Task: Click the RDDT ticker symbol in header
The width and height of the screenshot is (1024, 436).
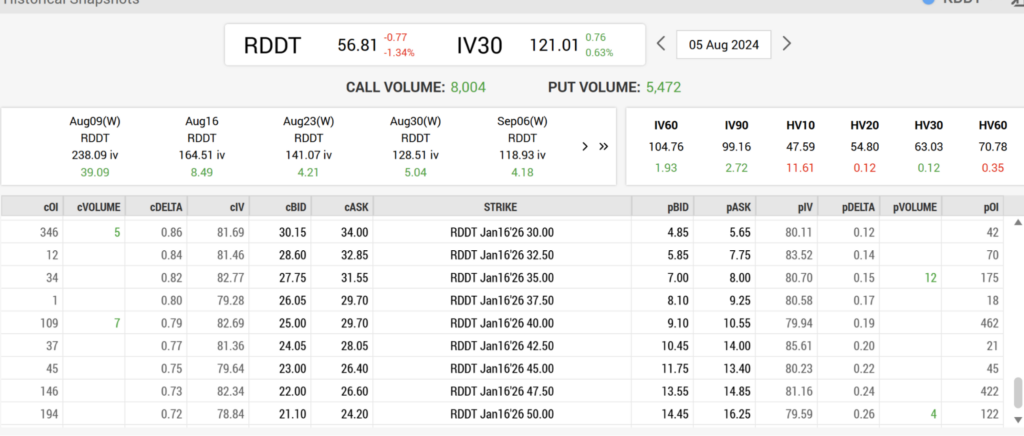Action: pos(272,46)
